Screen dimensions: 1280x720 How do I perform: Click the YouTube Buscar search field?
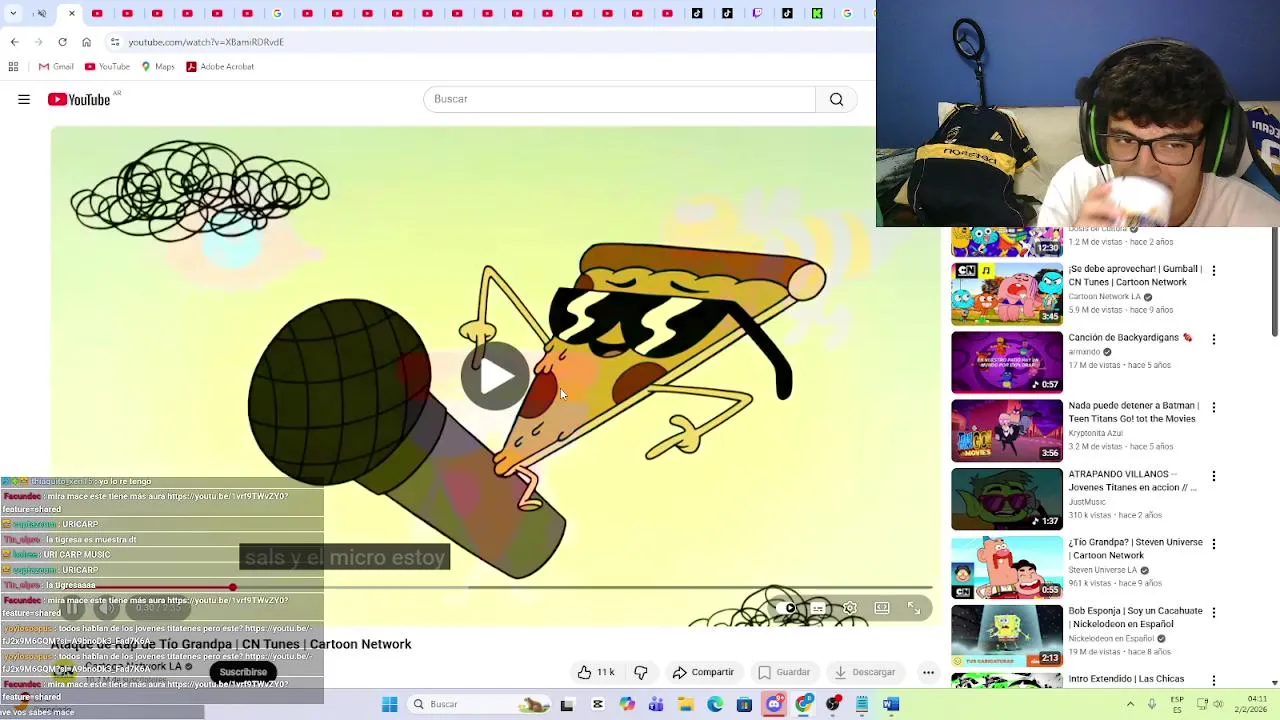619,99
